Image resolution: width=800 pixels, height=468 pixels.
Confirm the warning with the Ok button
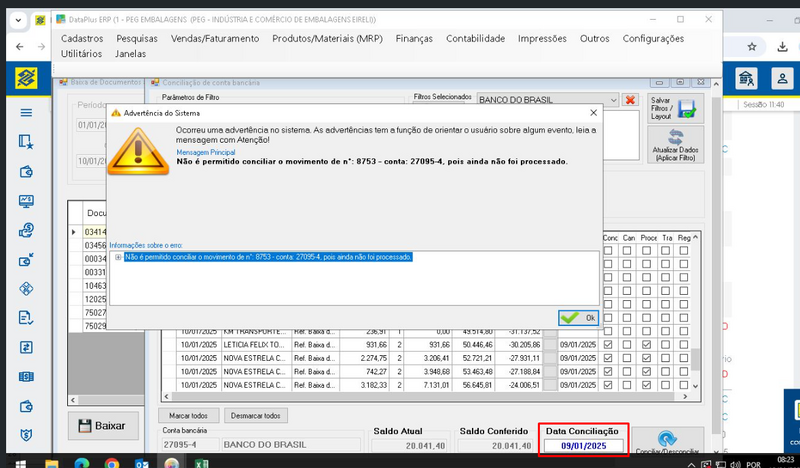coord(578,318)
